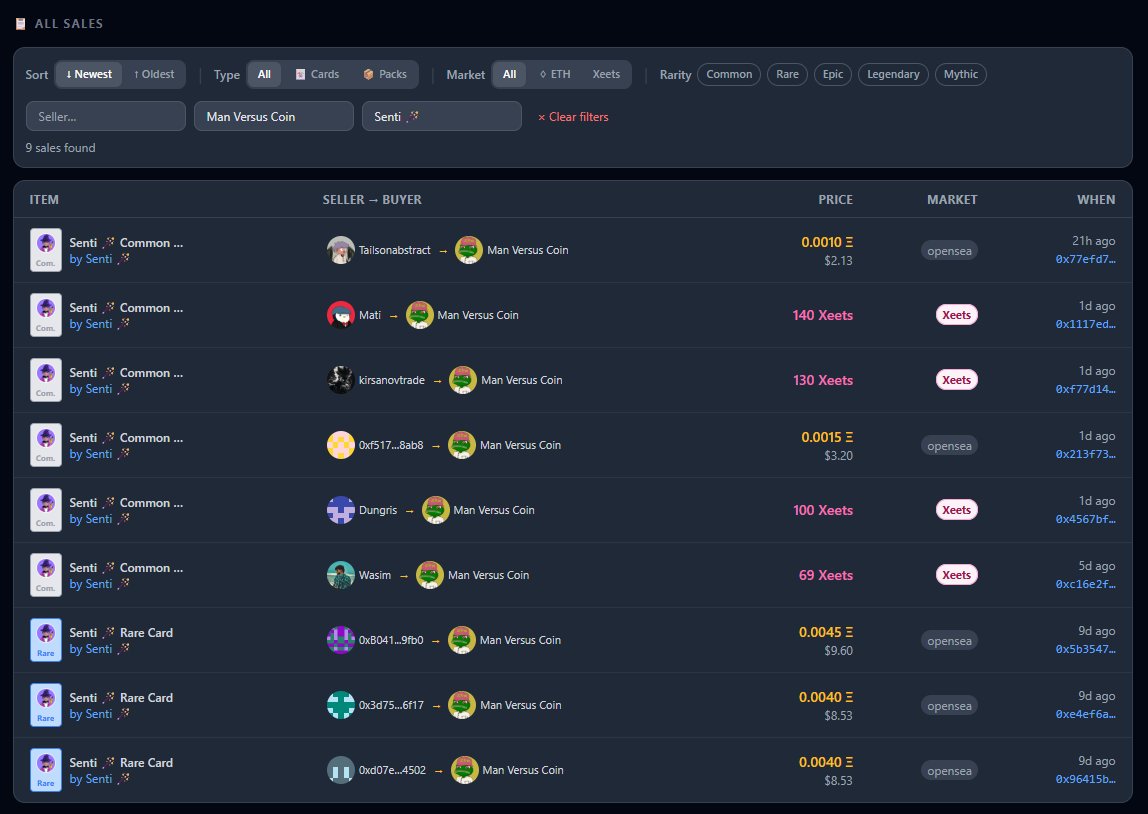Screen dimensions: 1148x814
Task: Open card thumbnail in 0xf517...8ab8 row
Action: tap(45, 445)
